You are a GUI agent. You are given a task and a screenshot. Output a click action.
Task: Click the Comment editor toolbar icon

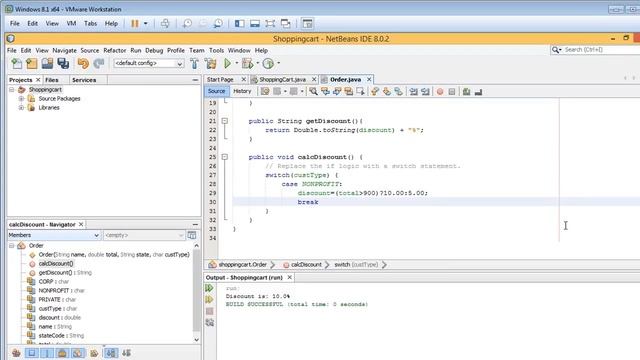467,91
